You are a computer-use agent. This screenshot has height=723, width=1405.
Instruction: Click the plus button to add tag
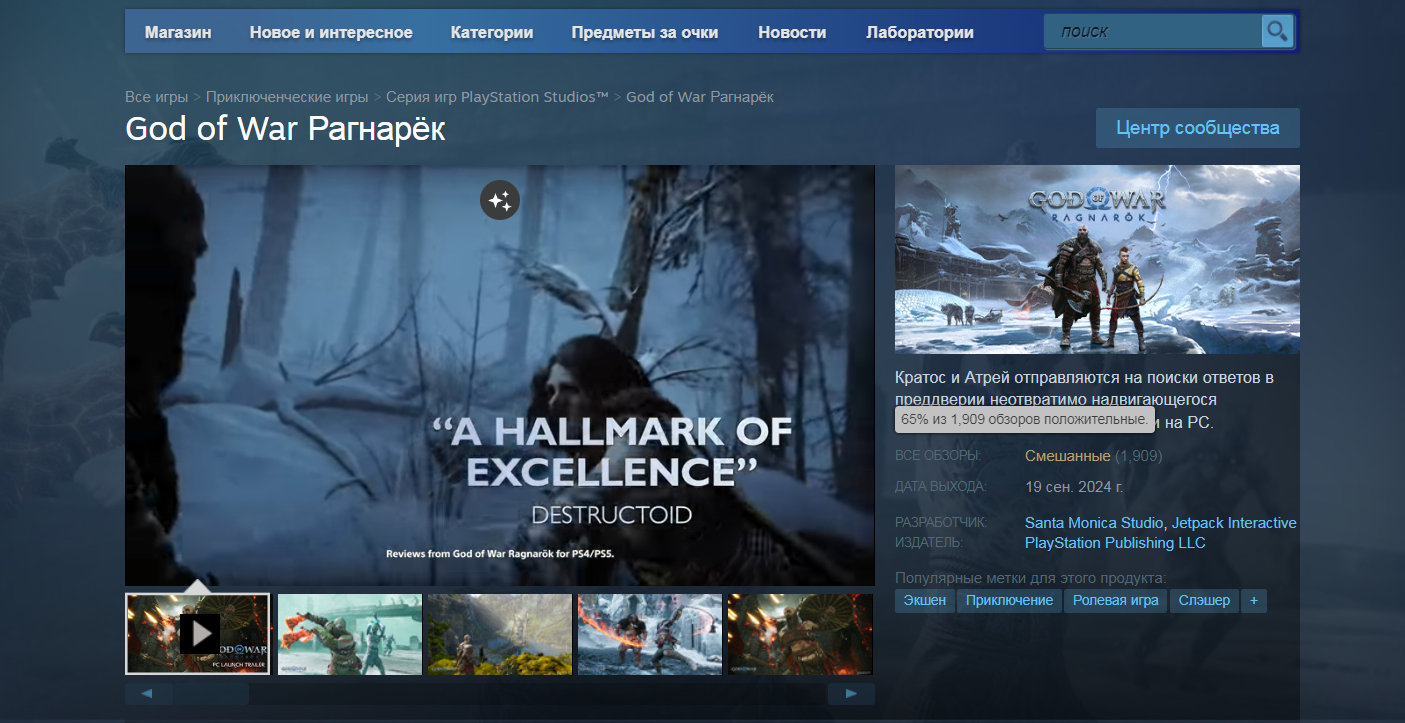[1253, 600]
